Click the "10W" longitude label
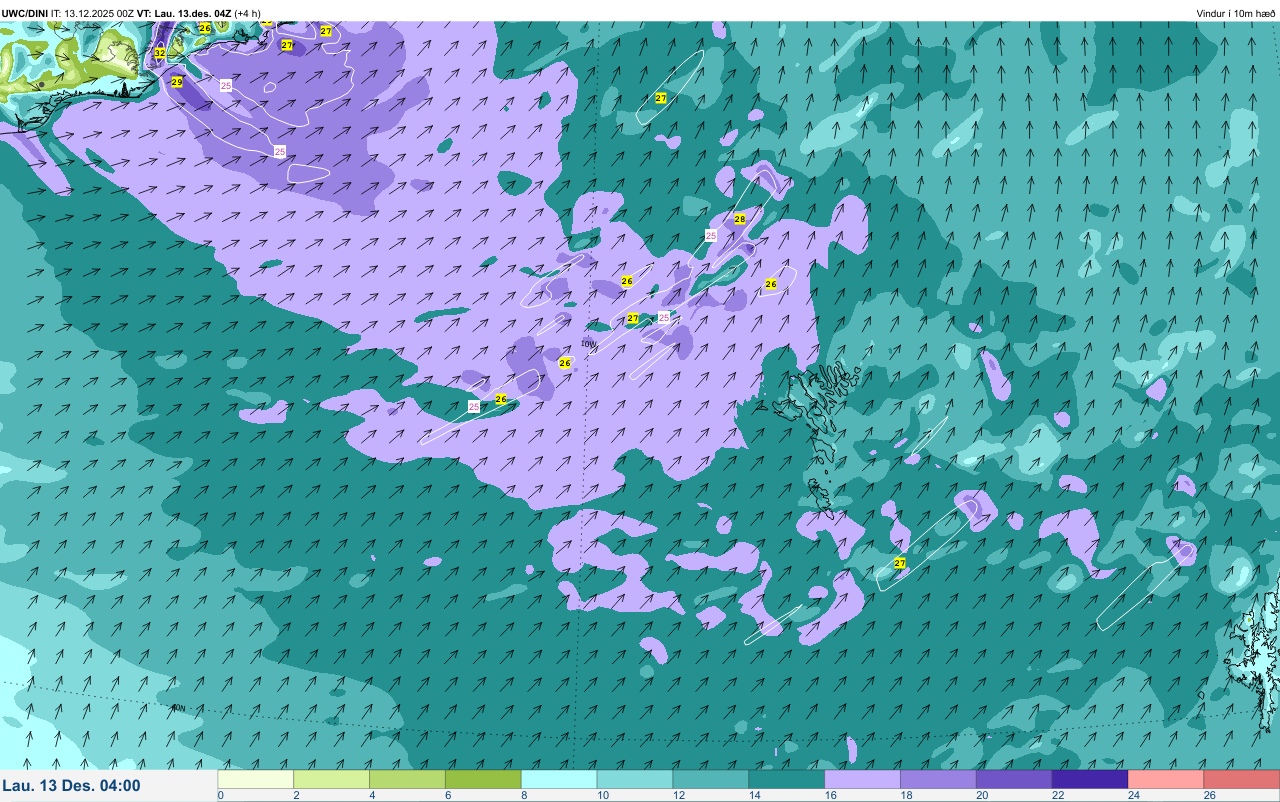Viewport: 1280px width, 802px height. click(x=588, y=344)
